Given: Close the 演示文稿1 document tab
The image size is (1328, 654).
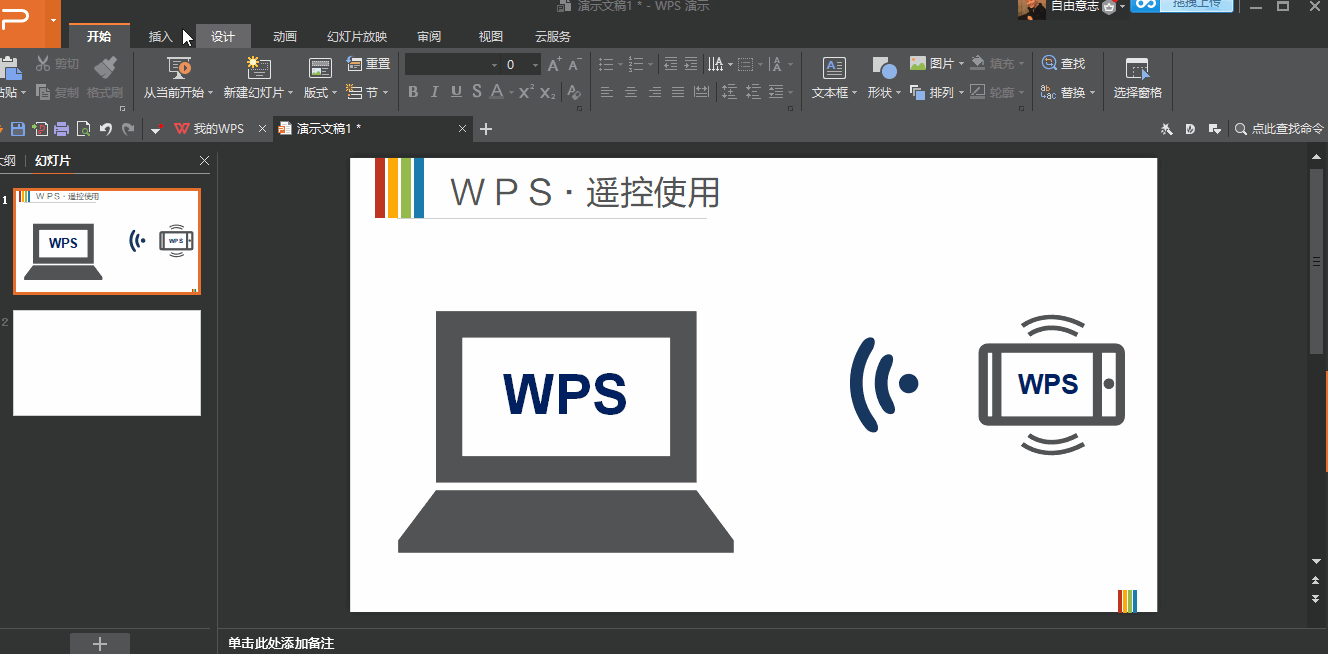Looking at the screenshot, I should point(463,129).
